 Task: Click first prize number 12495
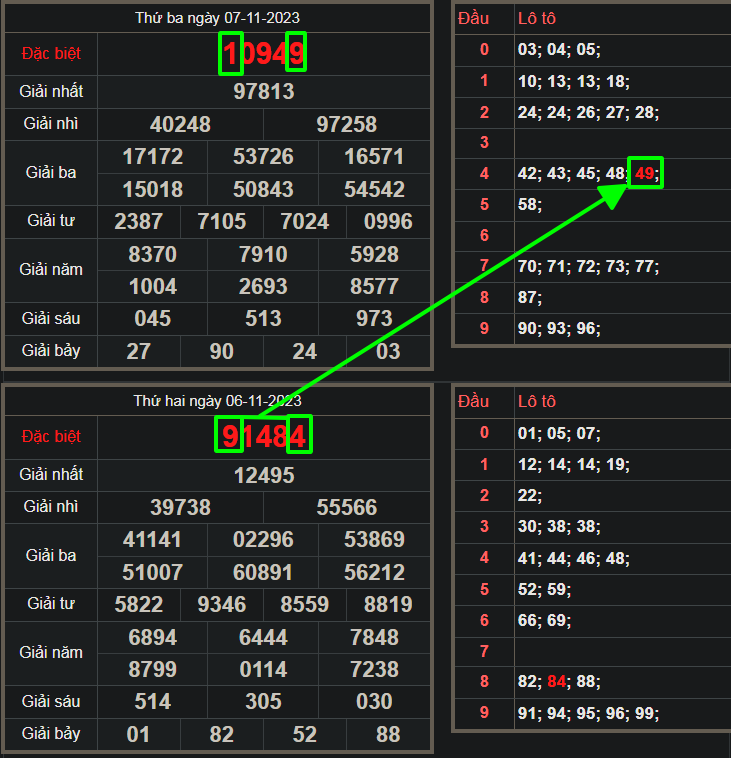(263, 475)
